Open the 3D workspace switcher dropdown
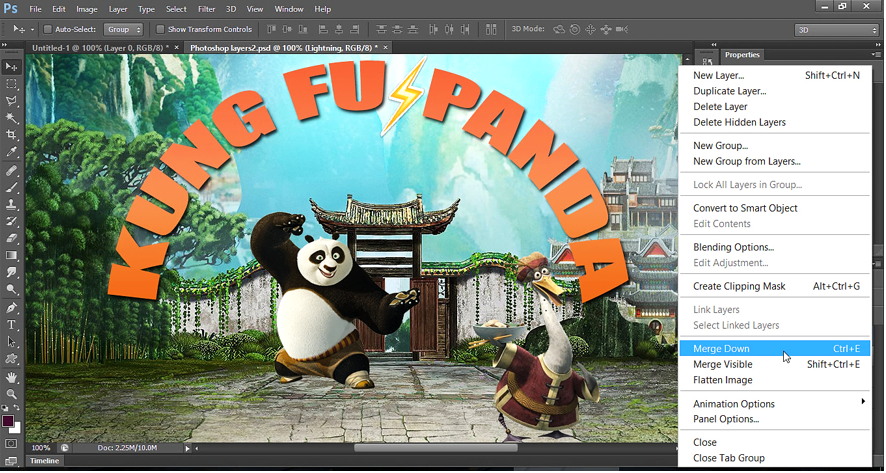Viewport: 886px width, 473px height. coord(837,30)
